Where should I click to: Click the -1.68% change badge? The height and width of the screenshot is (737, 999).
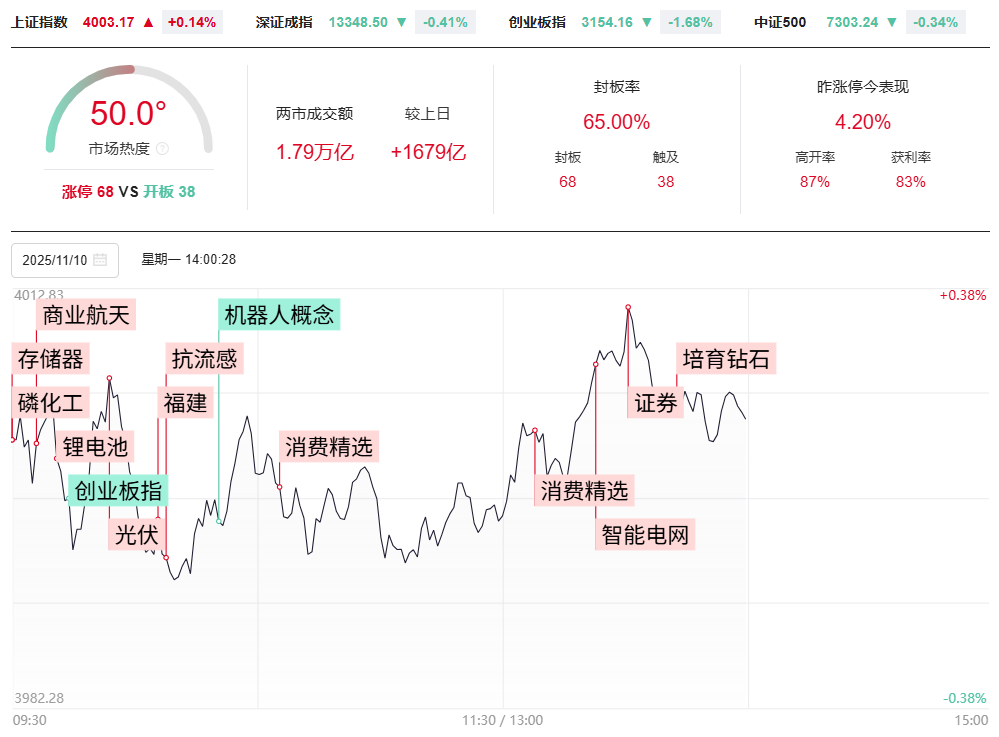[x=689, y=22]
